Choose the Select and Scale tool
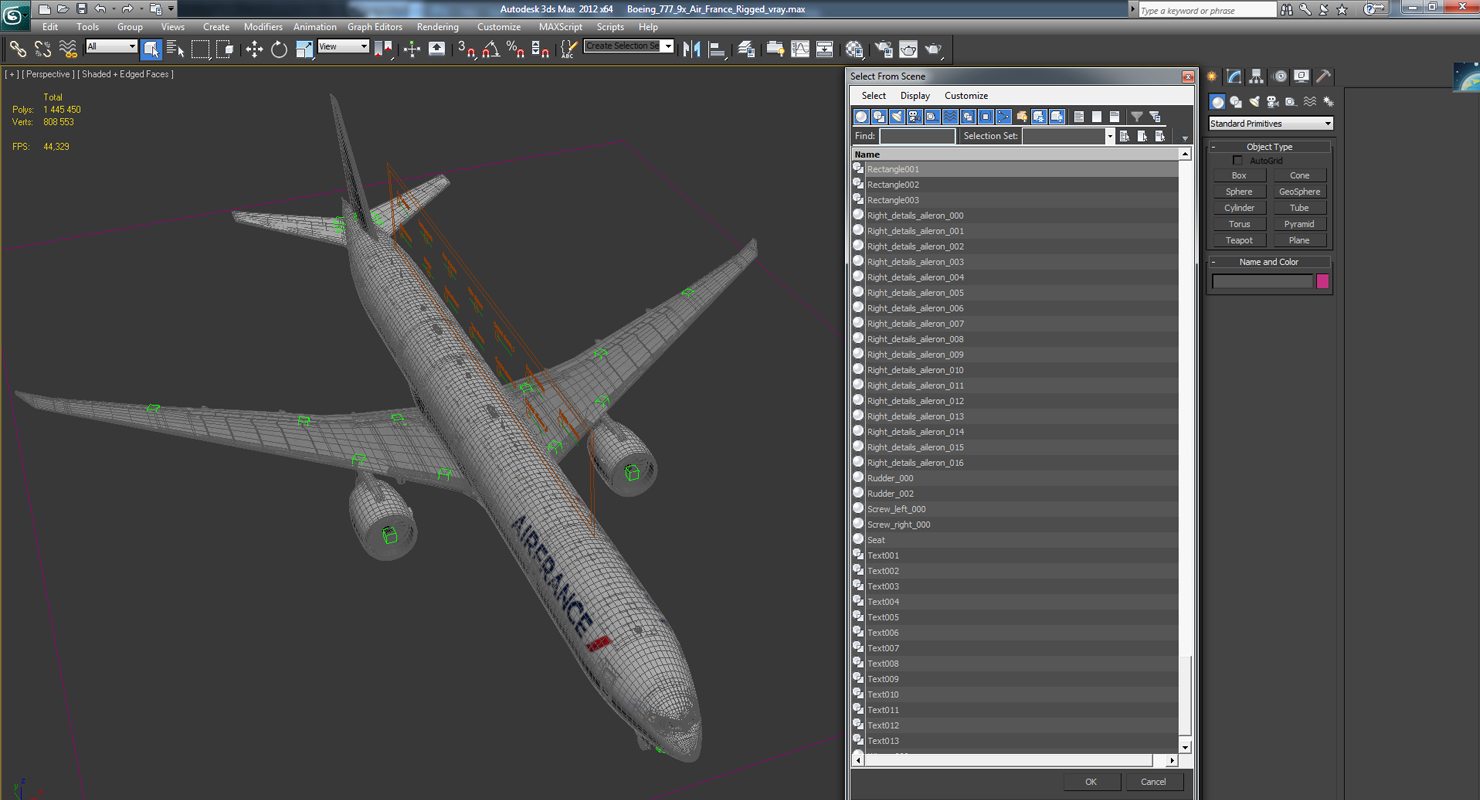Viewport: 1480px width, 800px height. (304, 49)
